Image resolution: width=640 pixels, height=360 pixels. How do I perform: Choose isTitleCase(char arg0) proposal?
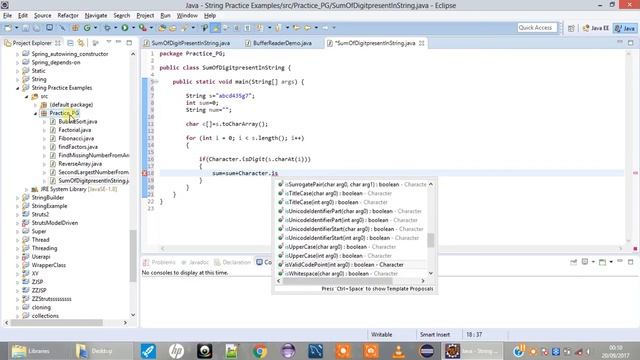point(335,193)
